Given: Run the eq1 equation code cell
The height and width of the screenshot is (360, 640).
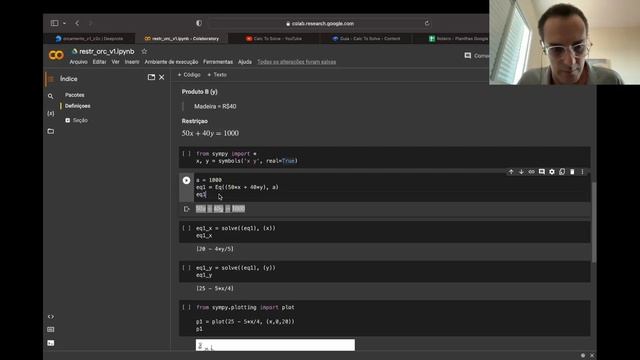Looking at the screenshot, I should click(x=186, y=180).
